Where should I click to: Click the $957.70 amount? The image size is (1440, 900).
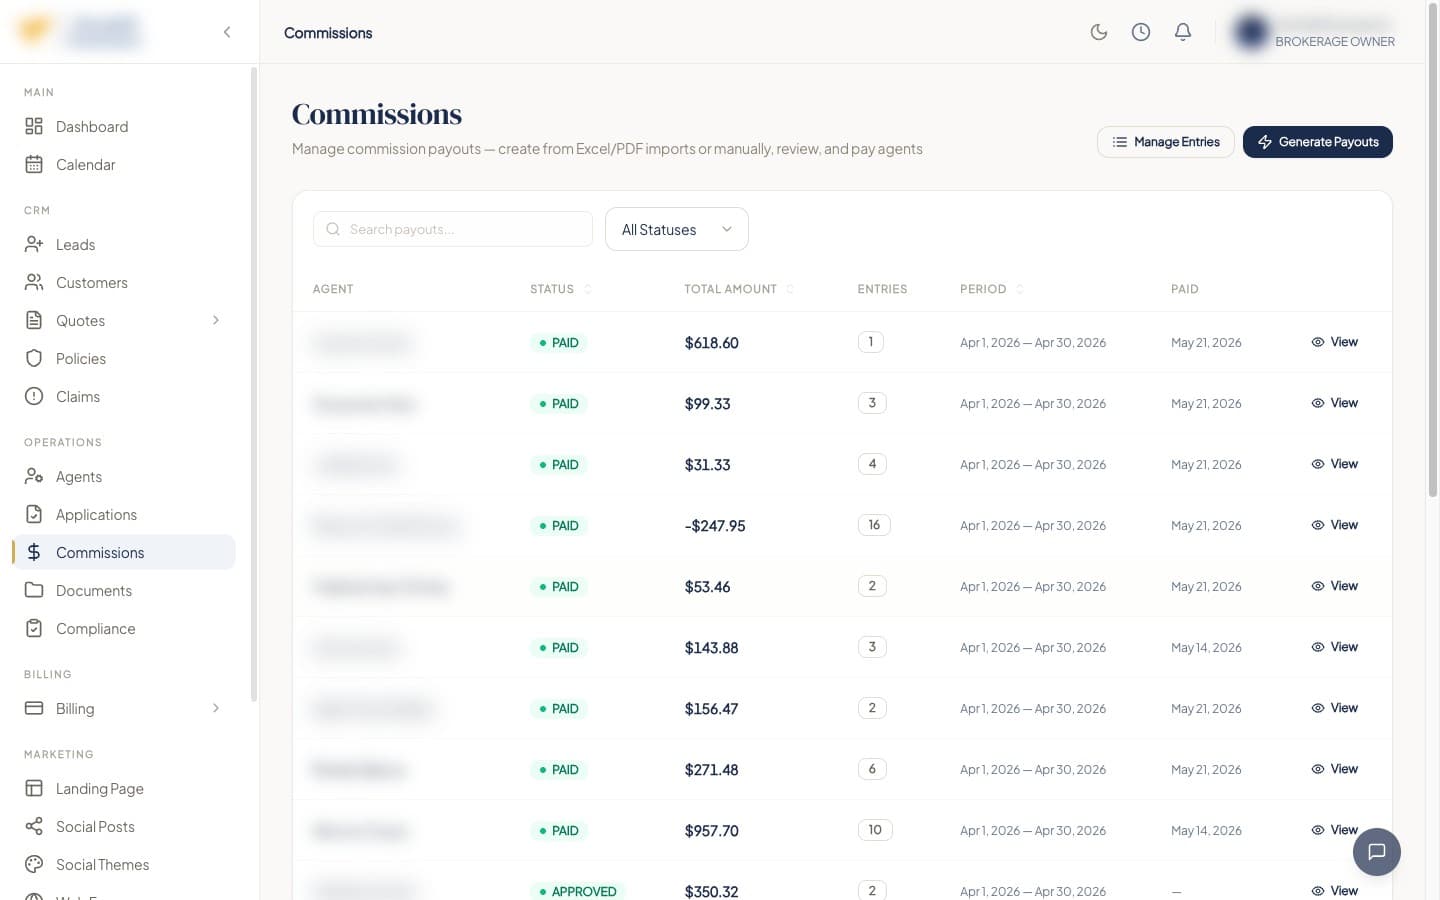711,831
